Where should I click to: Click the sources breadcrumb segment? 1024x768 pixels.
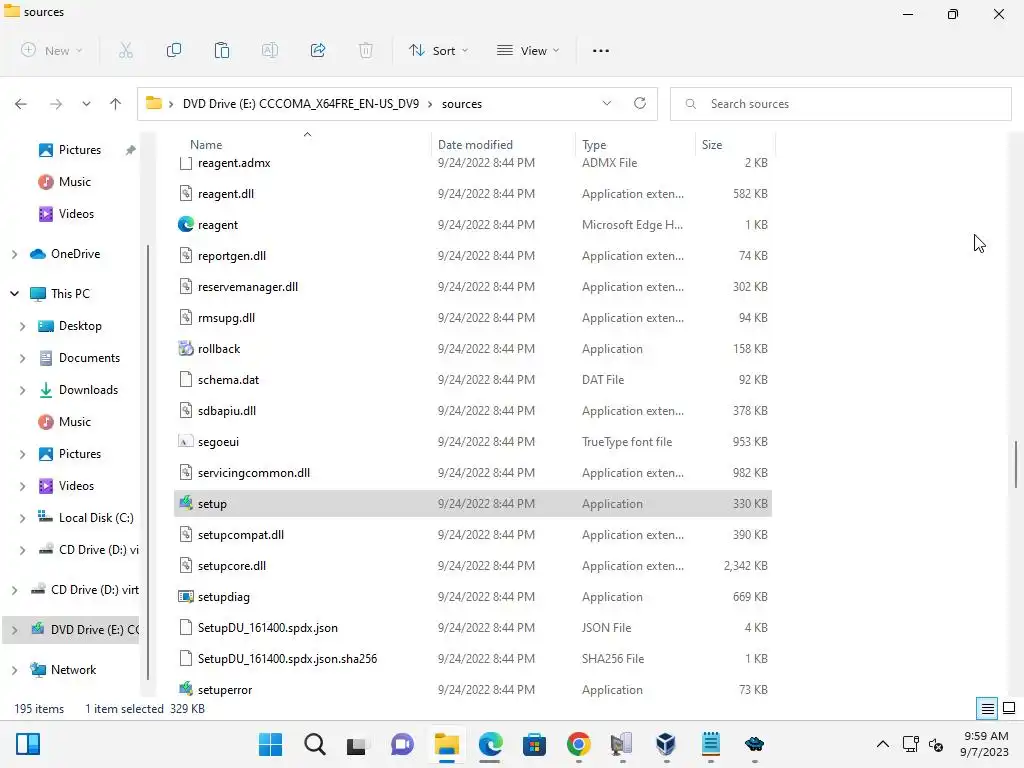tap(462, 104)
